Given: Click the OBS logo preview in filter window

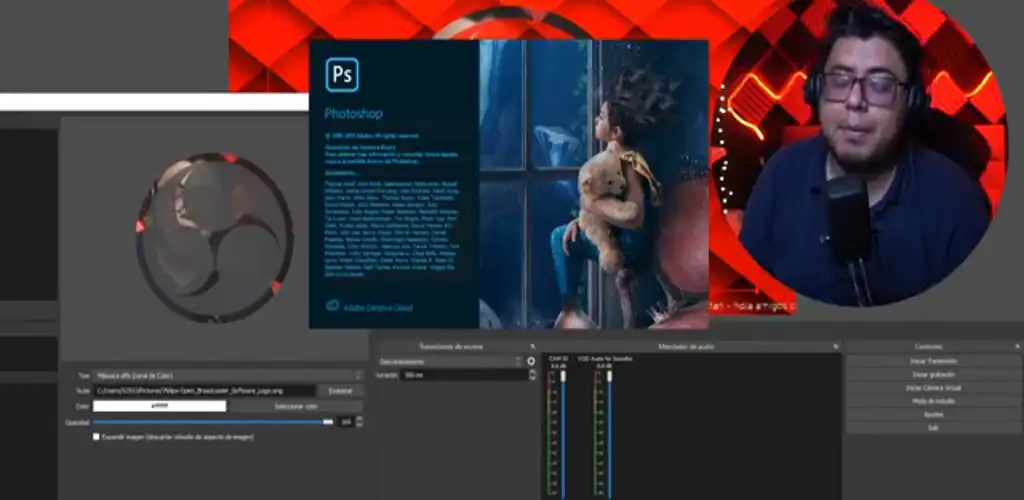Looking at the screenshot, I should pos(214,238).
